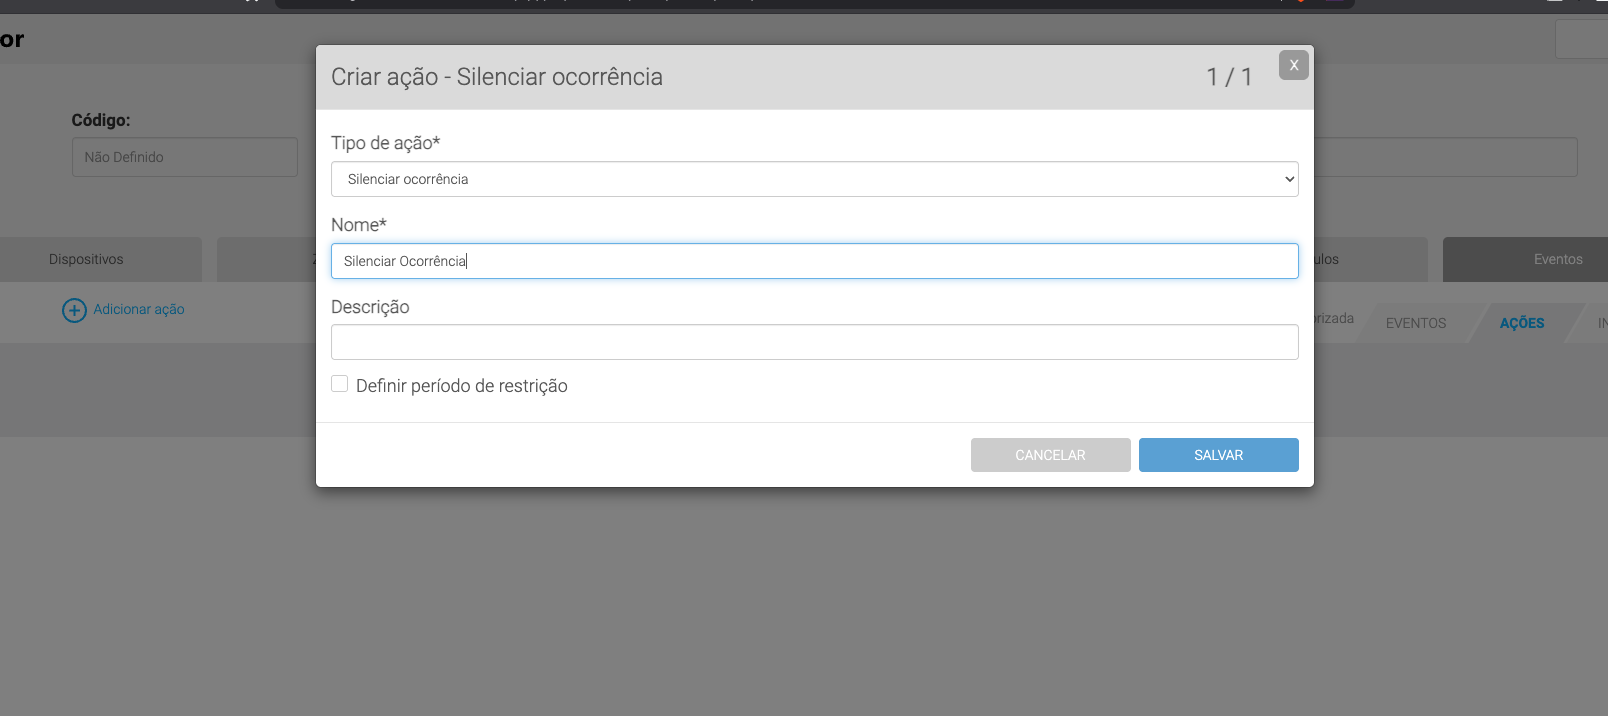Click into the Nome text field

814,261
